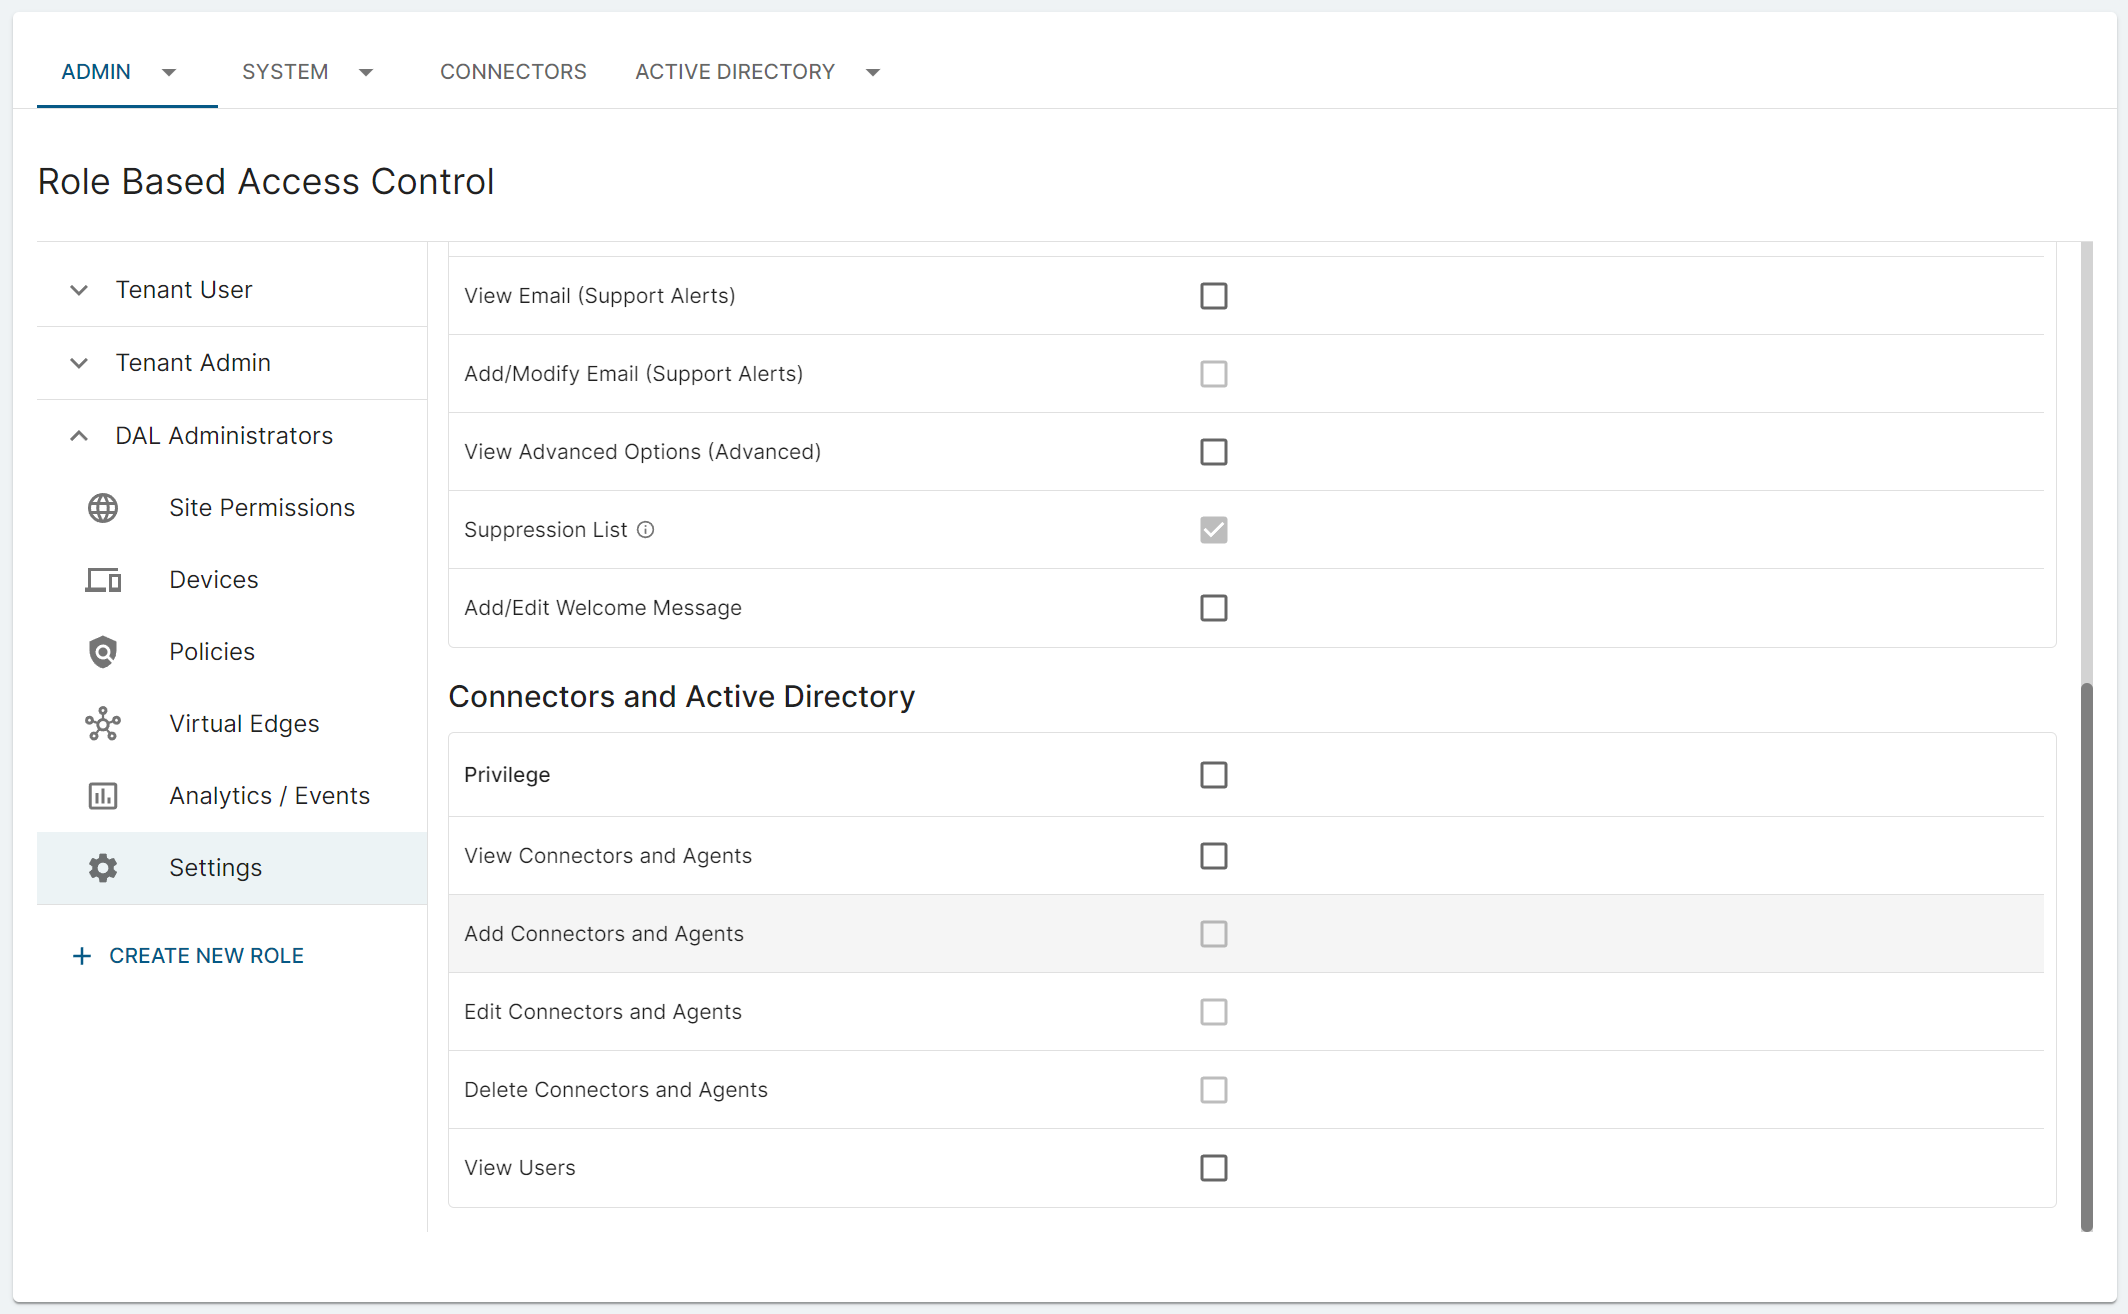Collapse the DAL Administrators role
The image size is (2128, 1314).
click(79, 436)
